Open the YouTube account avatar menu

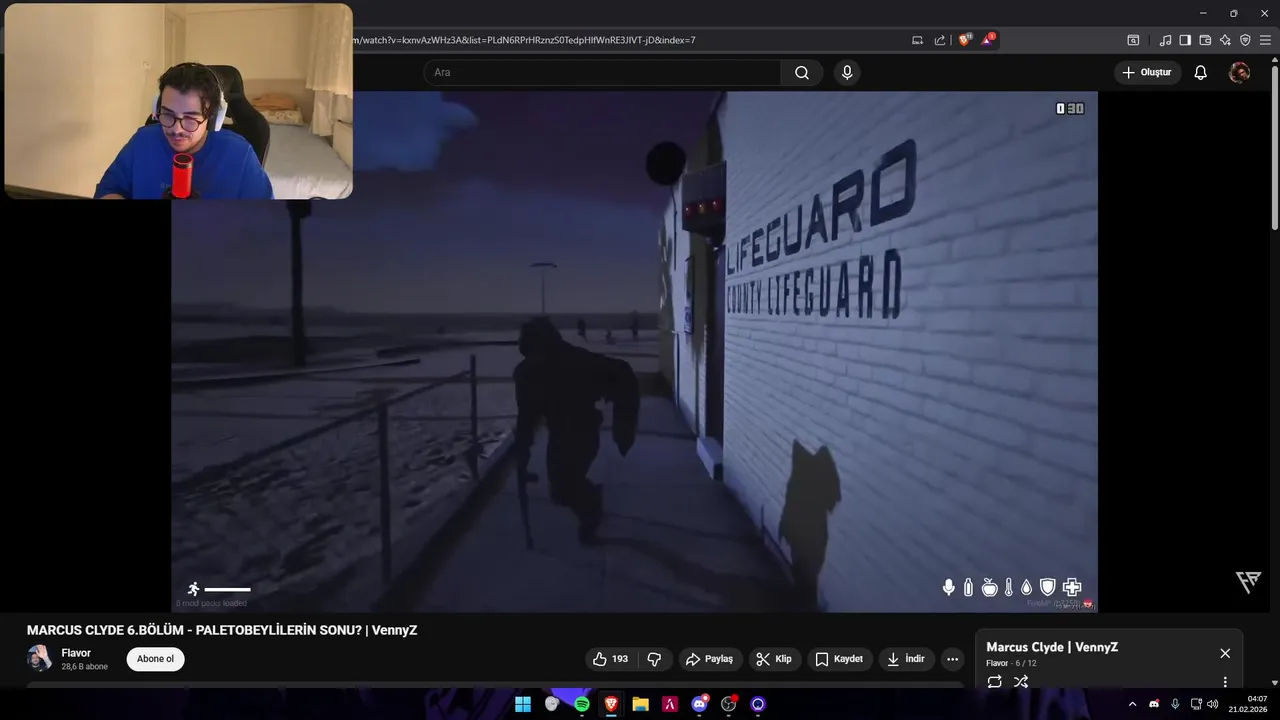click(1239, 73)
